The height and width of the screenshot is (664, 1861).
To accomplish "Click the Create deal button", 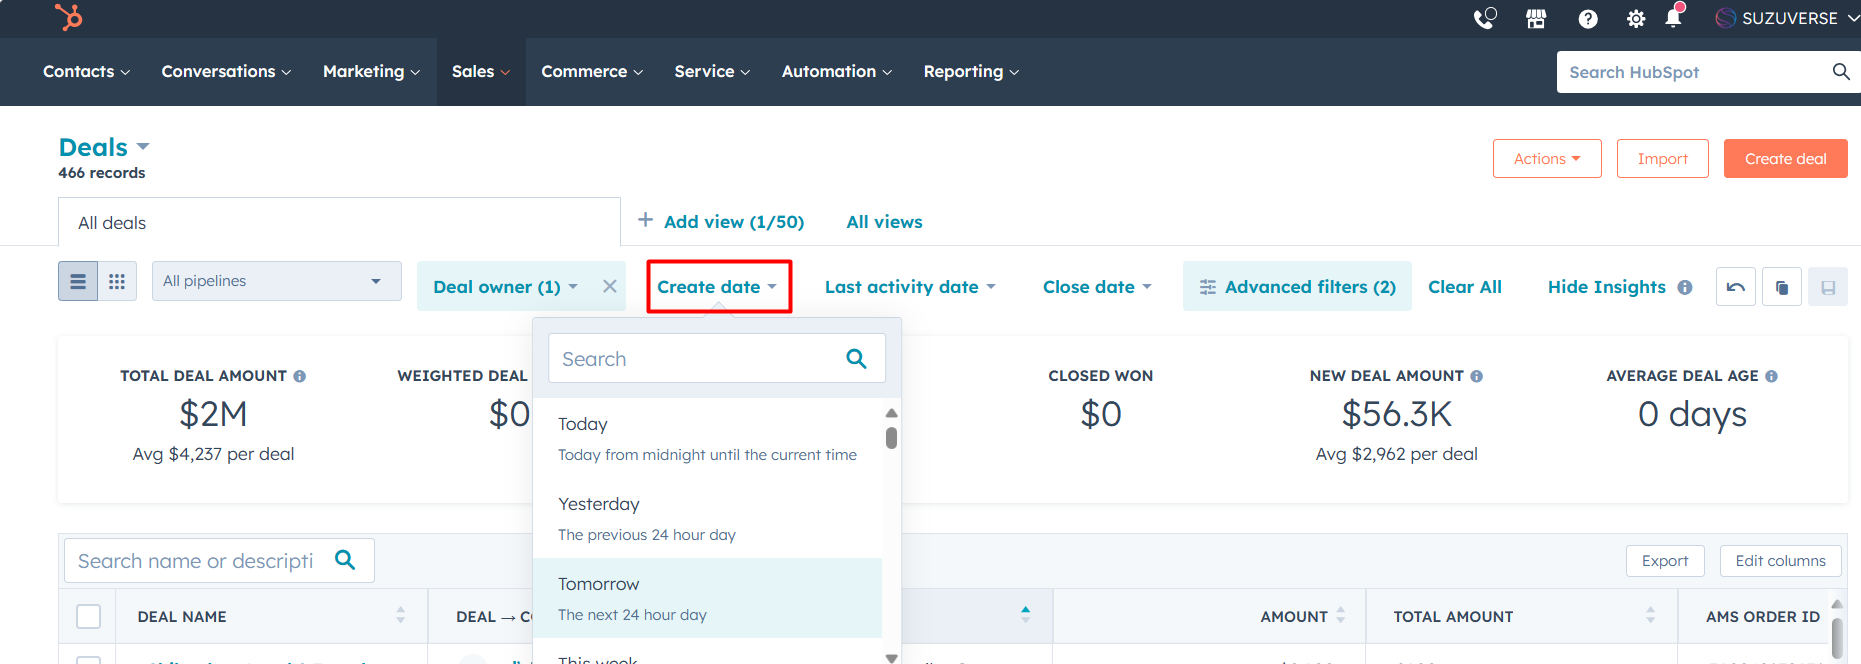I will [1785, 159].
